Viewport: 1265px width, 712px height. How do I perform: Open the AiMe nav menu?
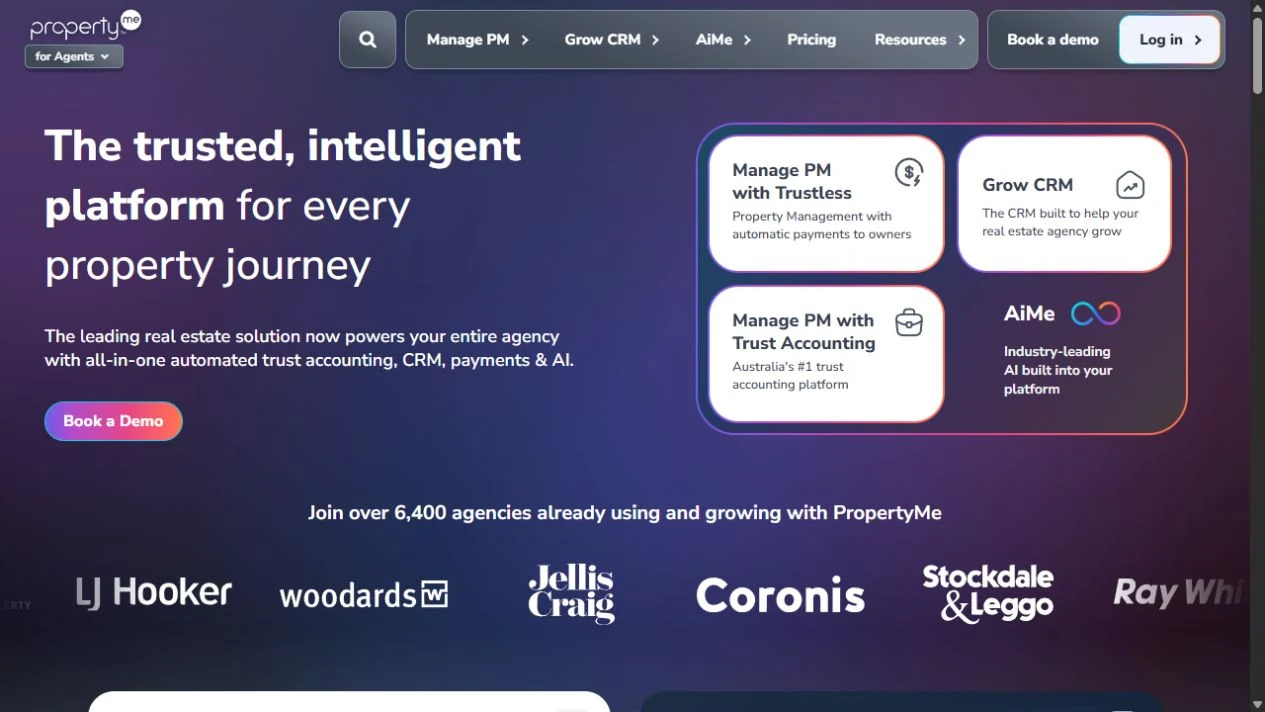click(724, 40)
